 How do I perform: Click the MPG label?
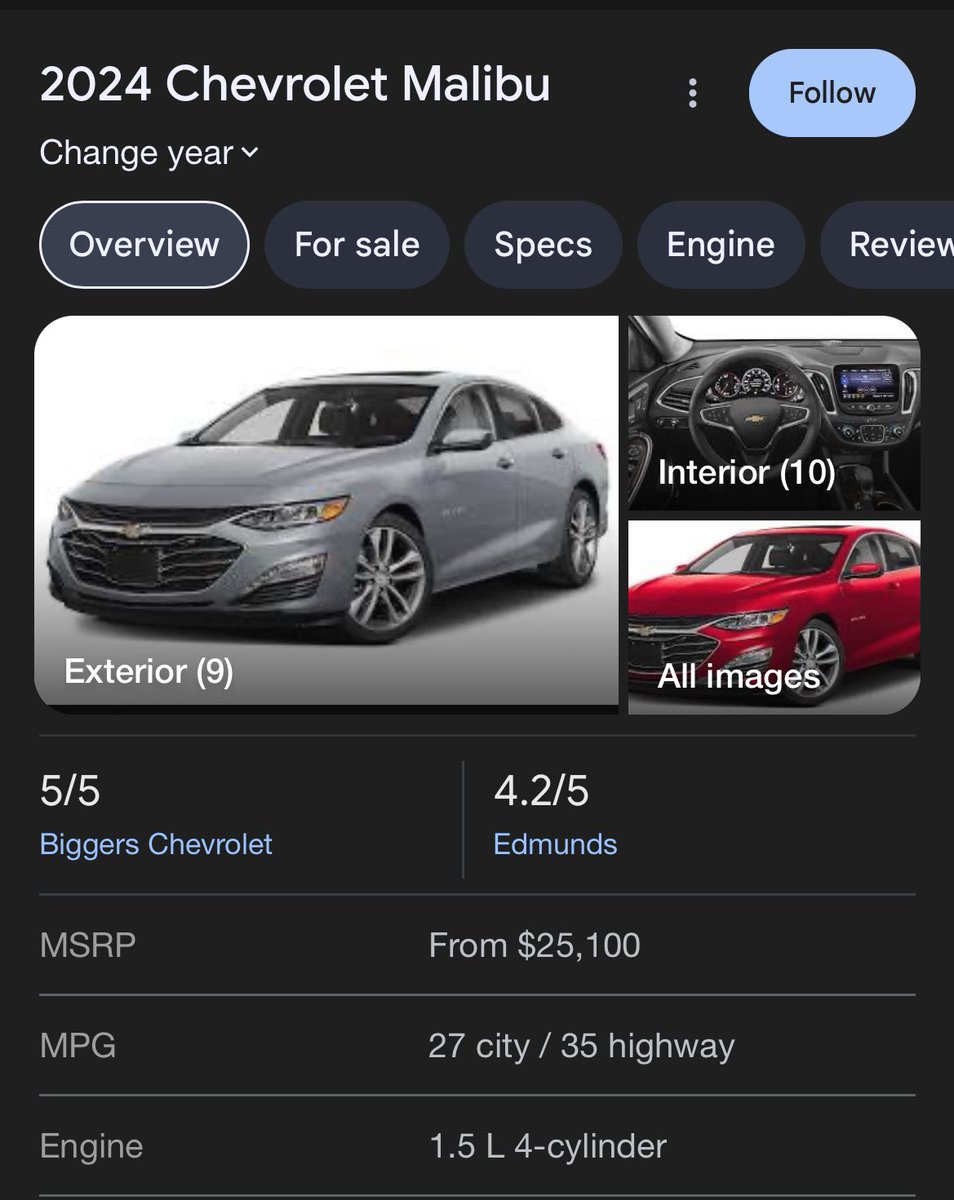point(78,1046)
